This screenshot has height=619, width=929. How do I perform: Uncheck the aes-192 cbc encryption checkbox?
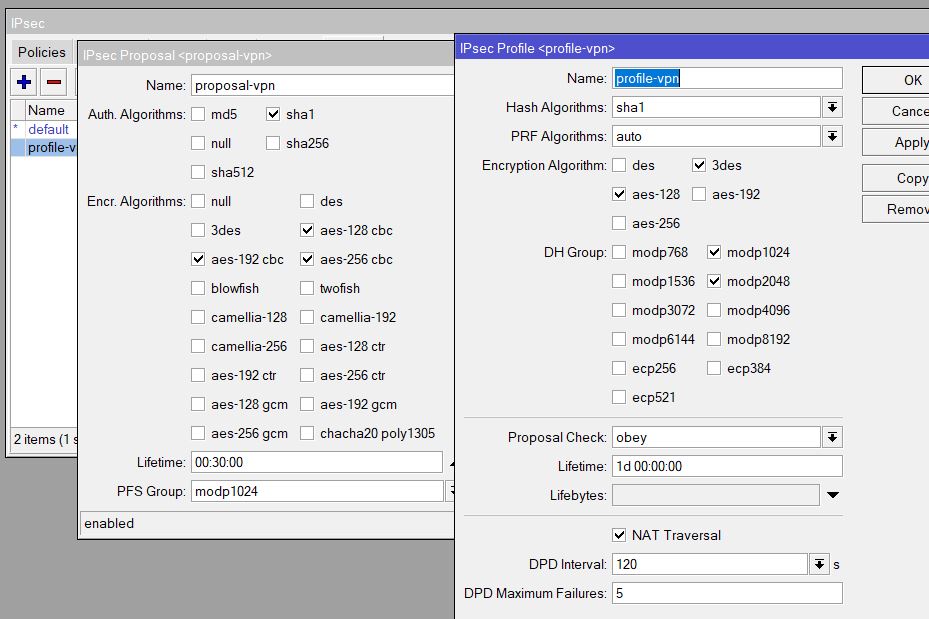tap(198, 259)
